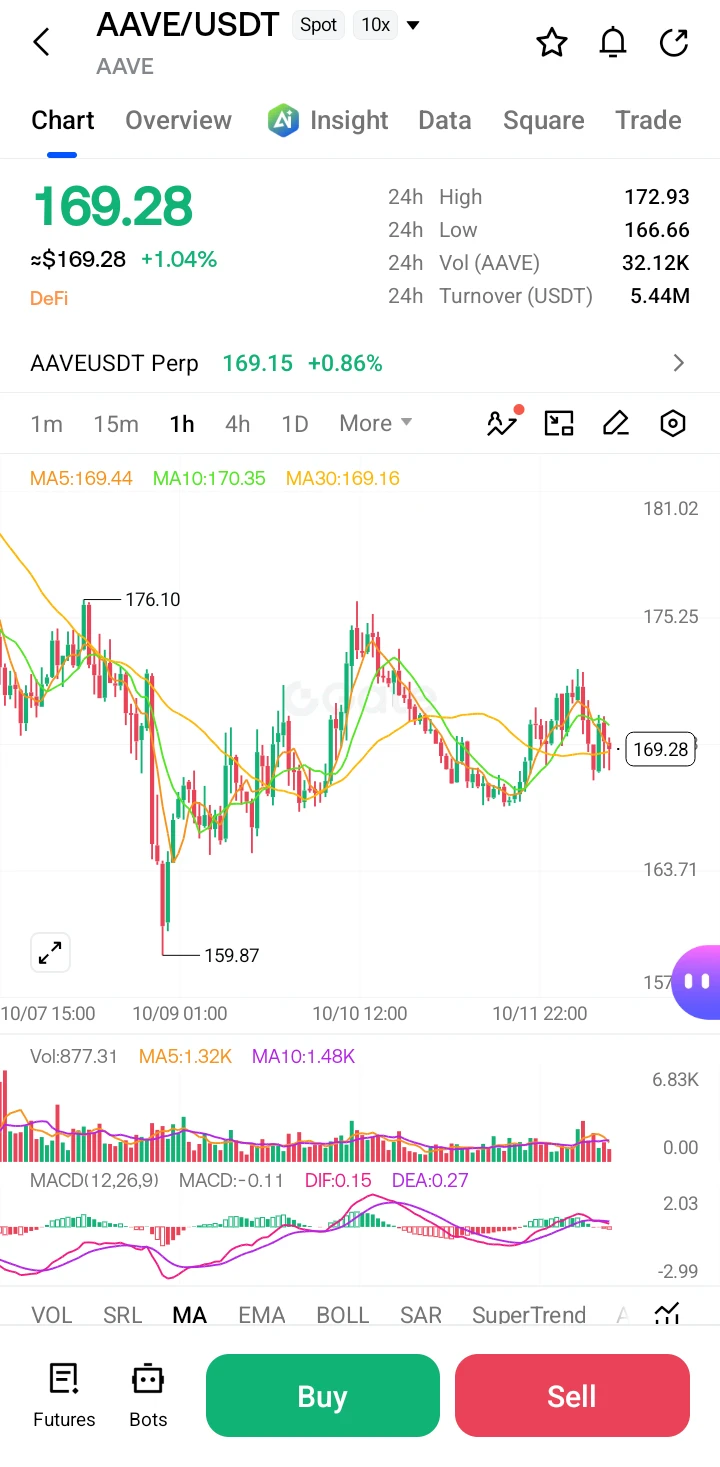Enable the SRL indicator
The image size is (720, 1467).
(x=123, y=1315)
